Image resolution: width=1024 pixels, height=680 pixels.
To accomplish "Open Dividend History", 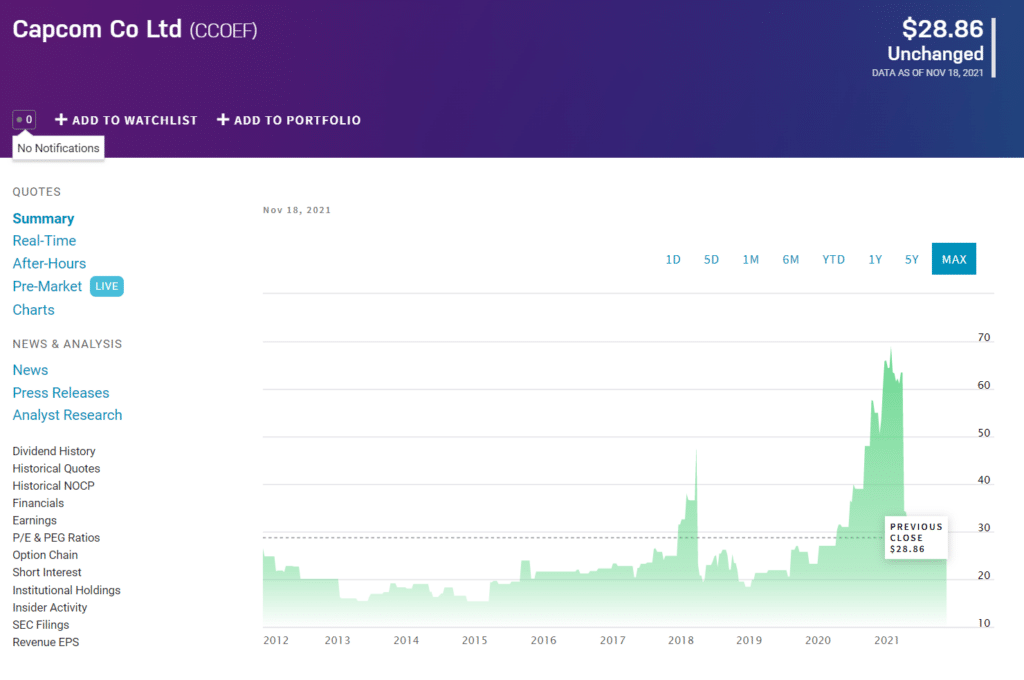I will tap(54, 451).
